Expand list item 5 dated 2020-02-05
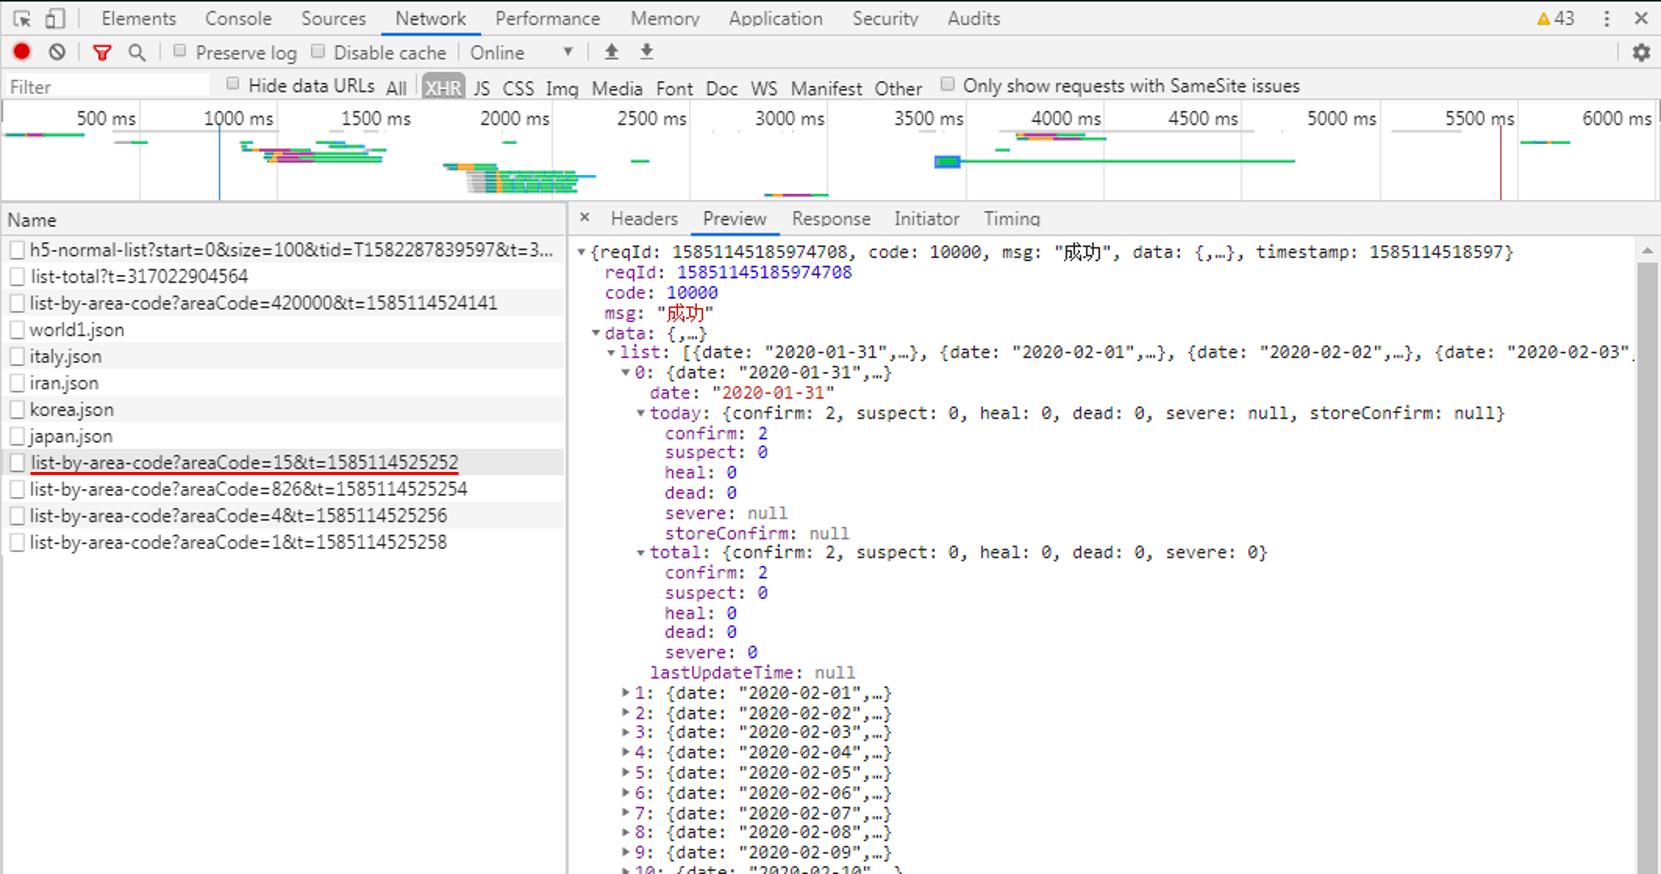The width and height of the screenshot is (1661, 874). pos(626,772)
